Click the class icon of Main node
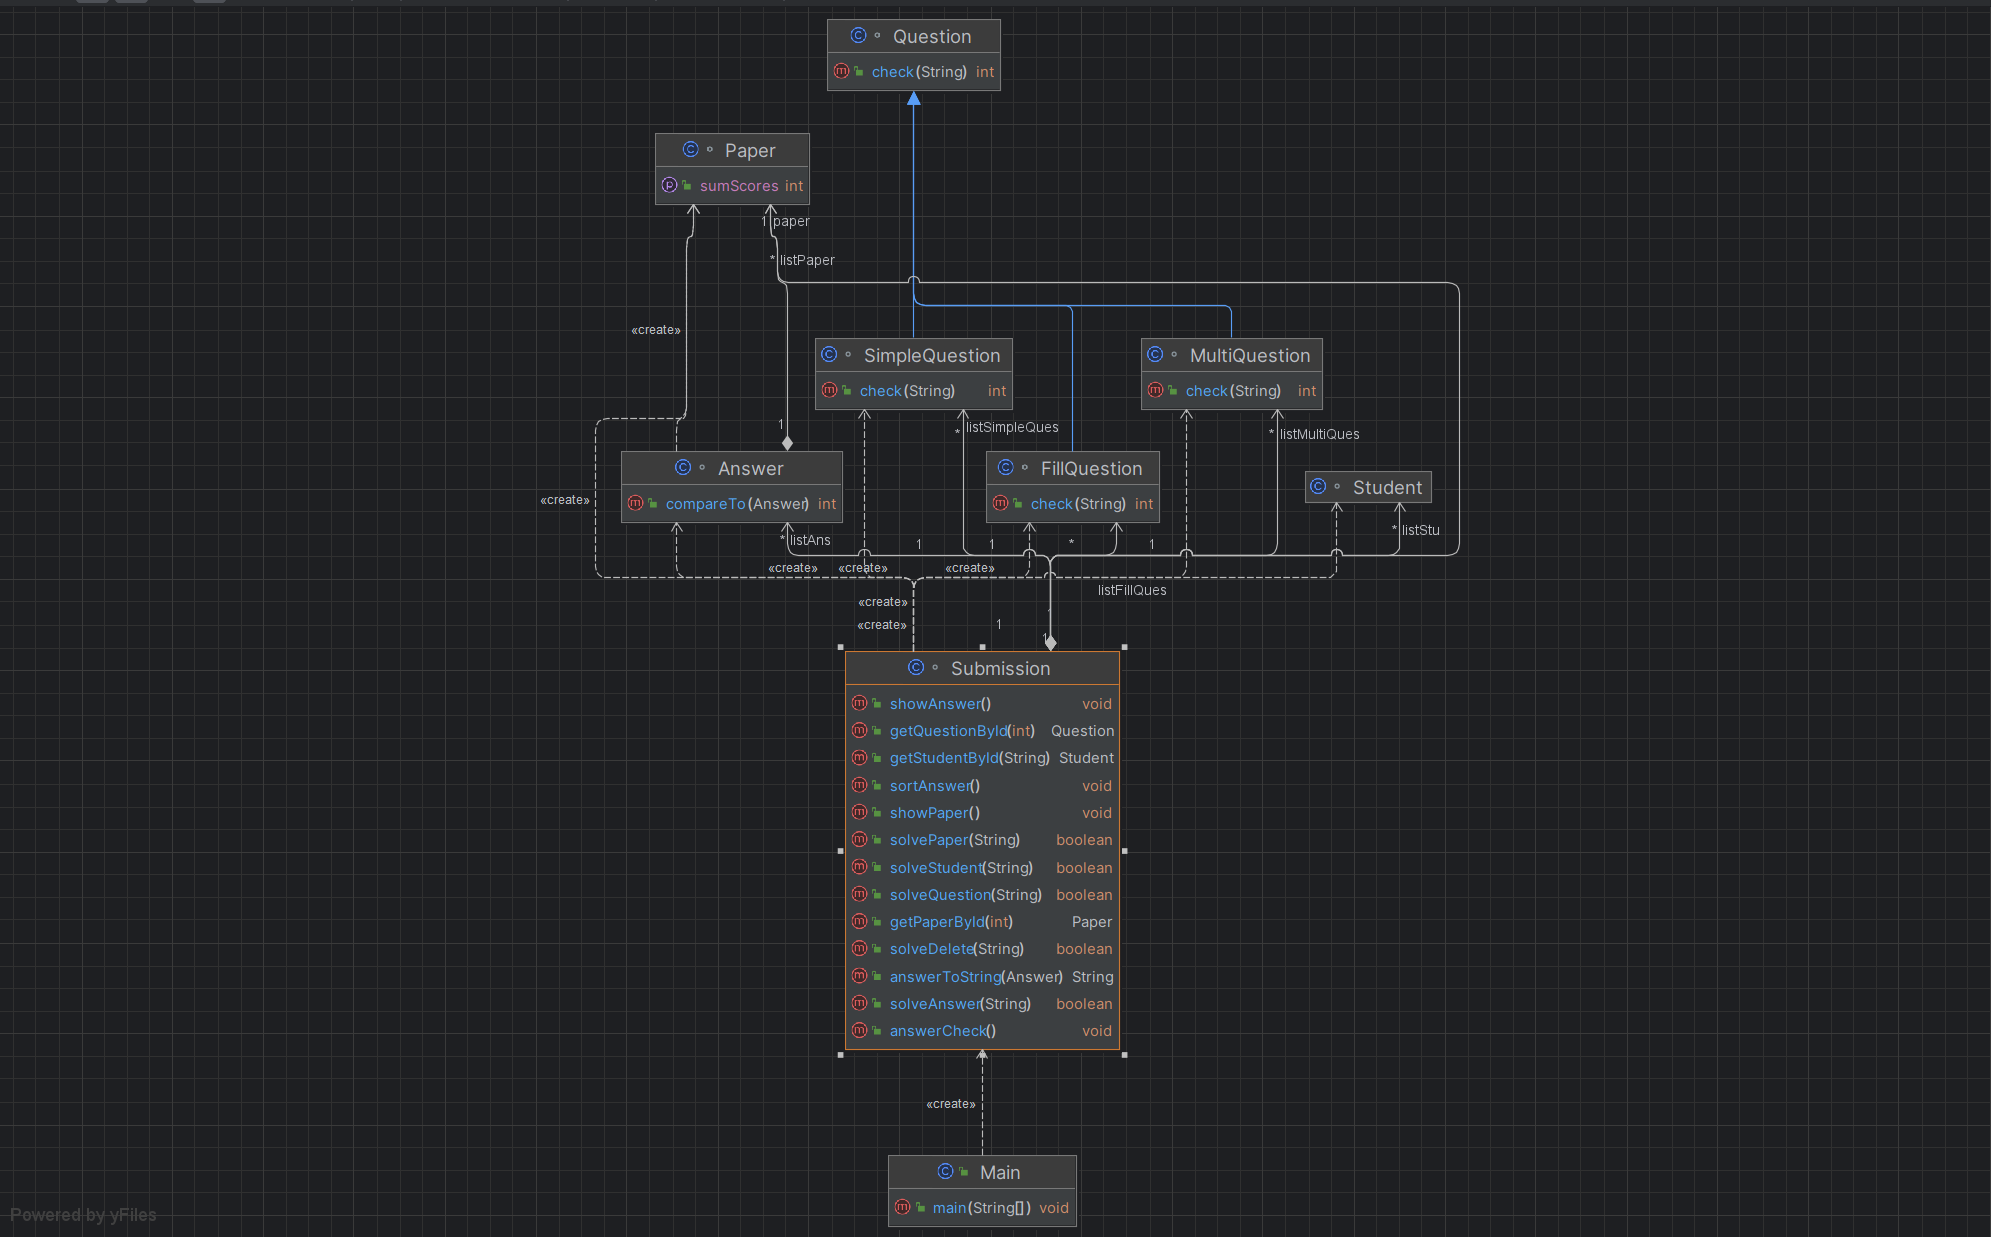The height and width of the screenshot is (1237, 1991). pos(946,1172)
